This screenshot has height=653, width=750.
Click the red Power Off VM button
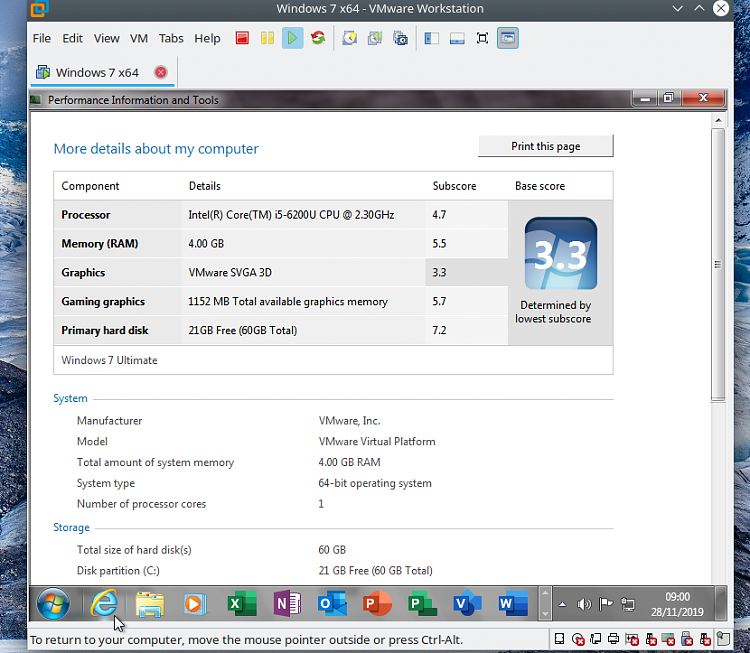point(242,38)
